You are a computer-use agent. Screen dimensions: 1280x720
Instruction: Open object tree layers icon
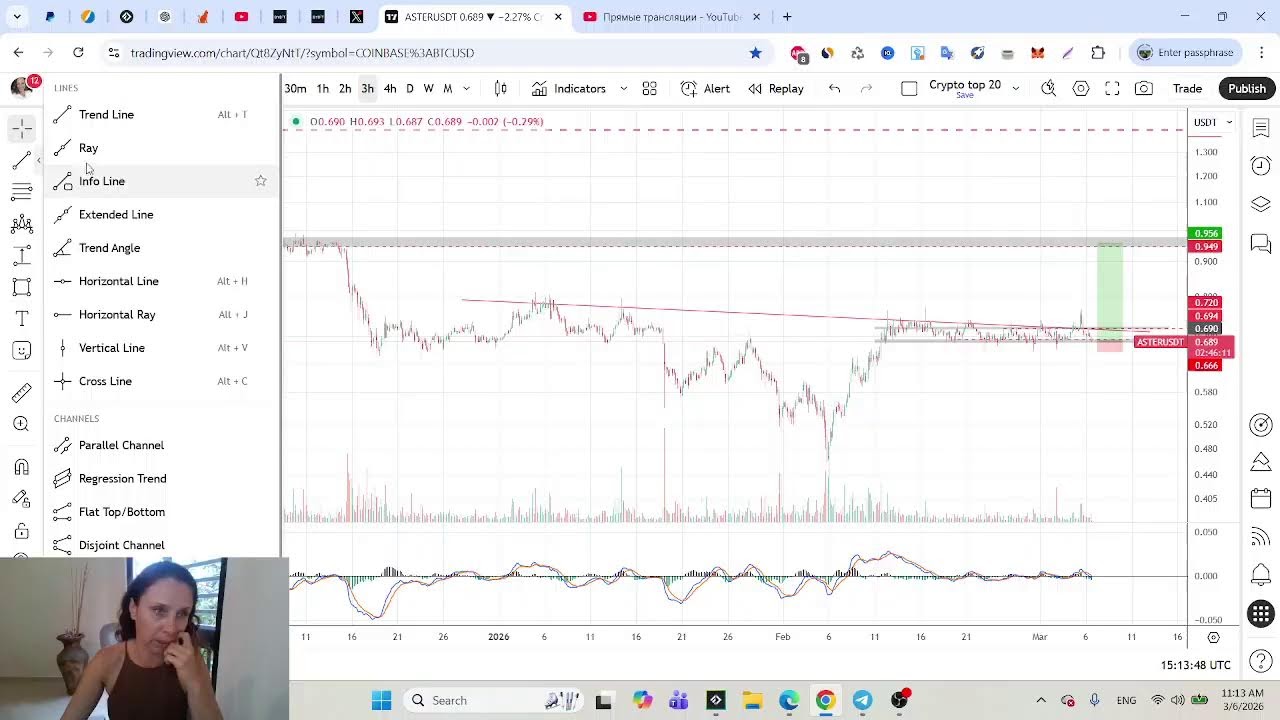pos(1260,205)
